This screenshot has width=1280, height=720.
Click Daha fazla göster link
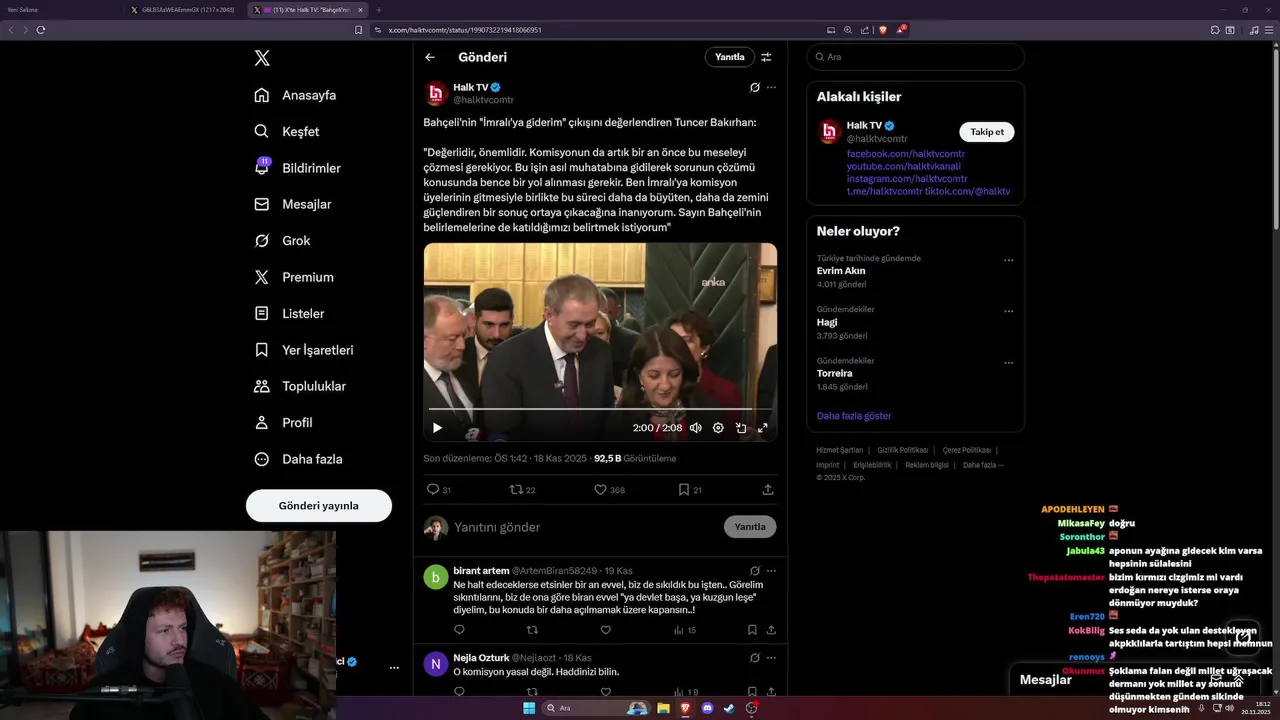click(854, 416)
